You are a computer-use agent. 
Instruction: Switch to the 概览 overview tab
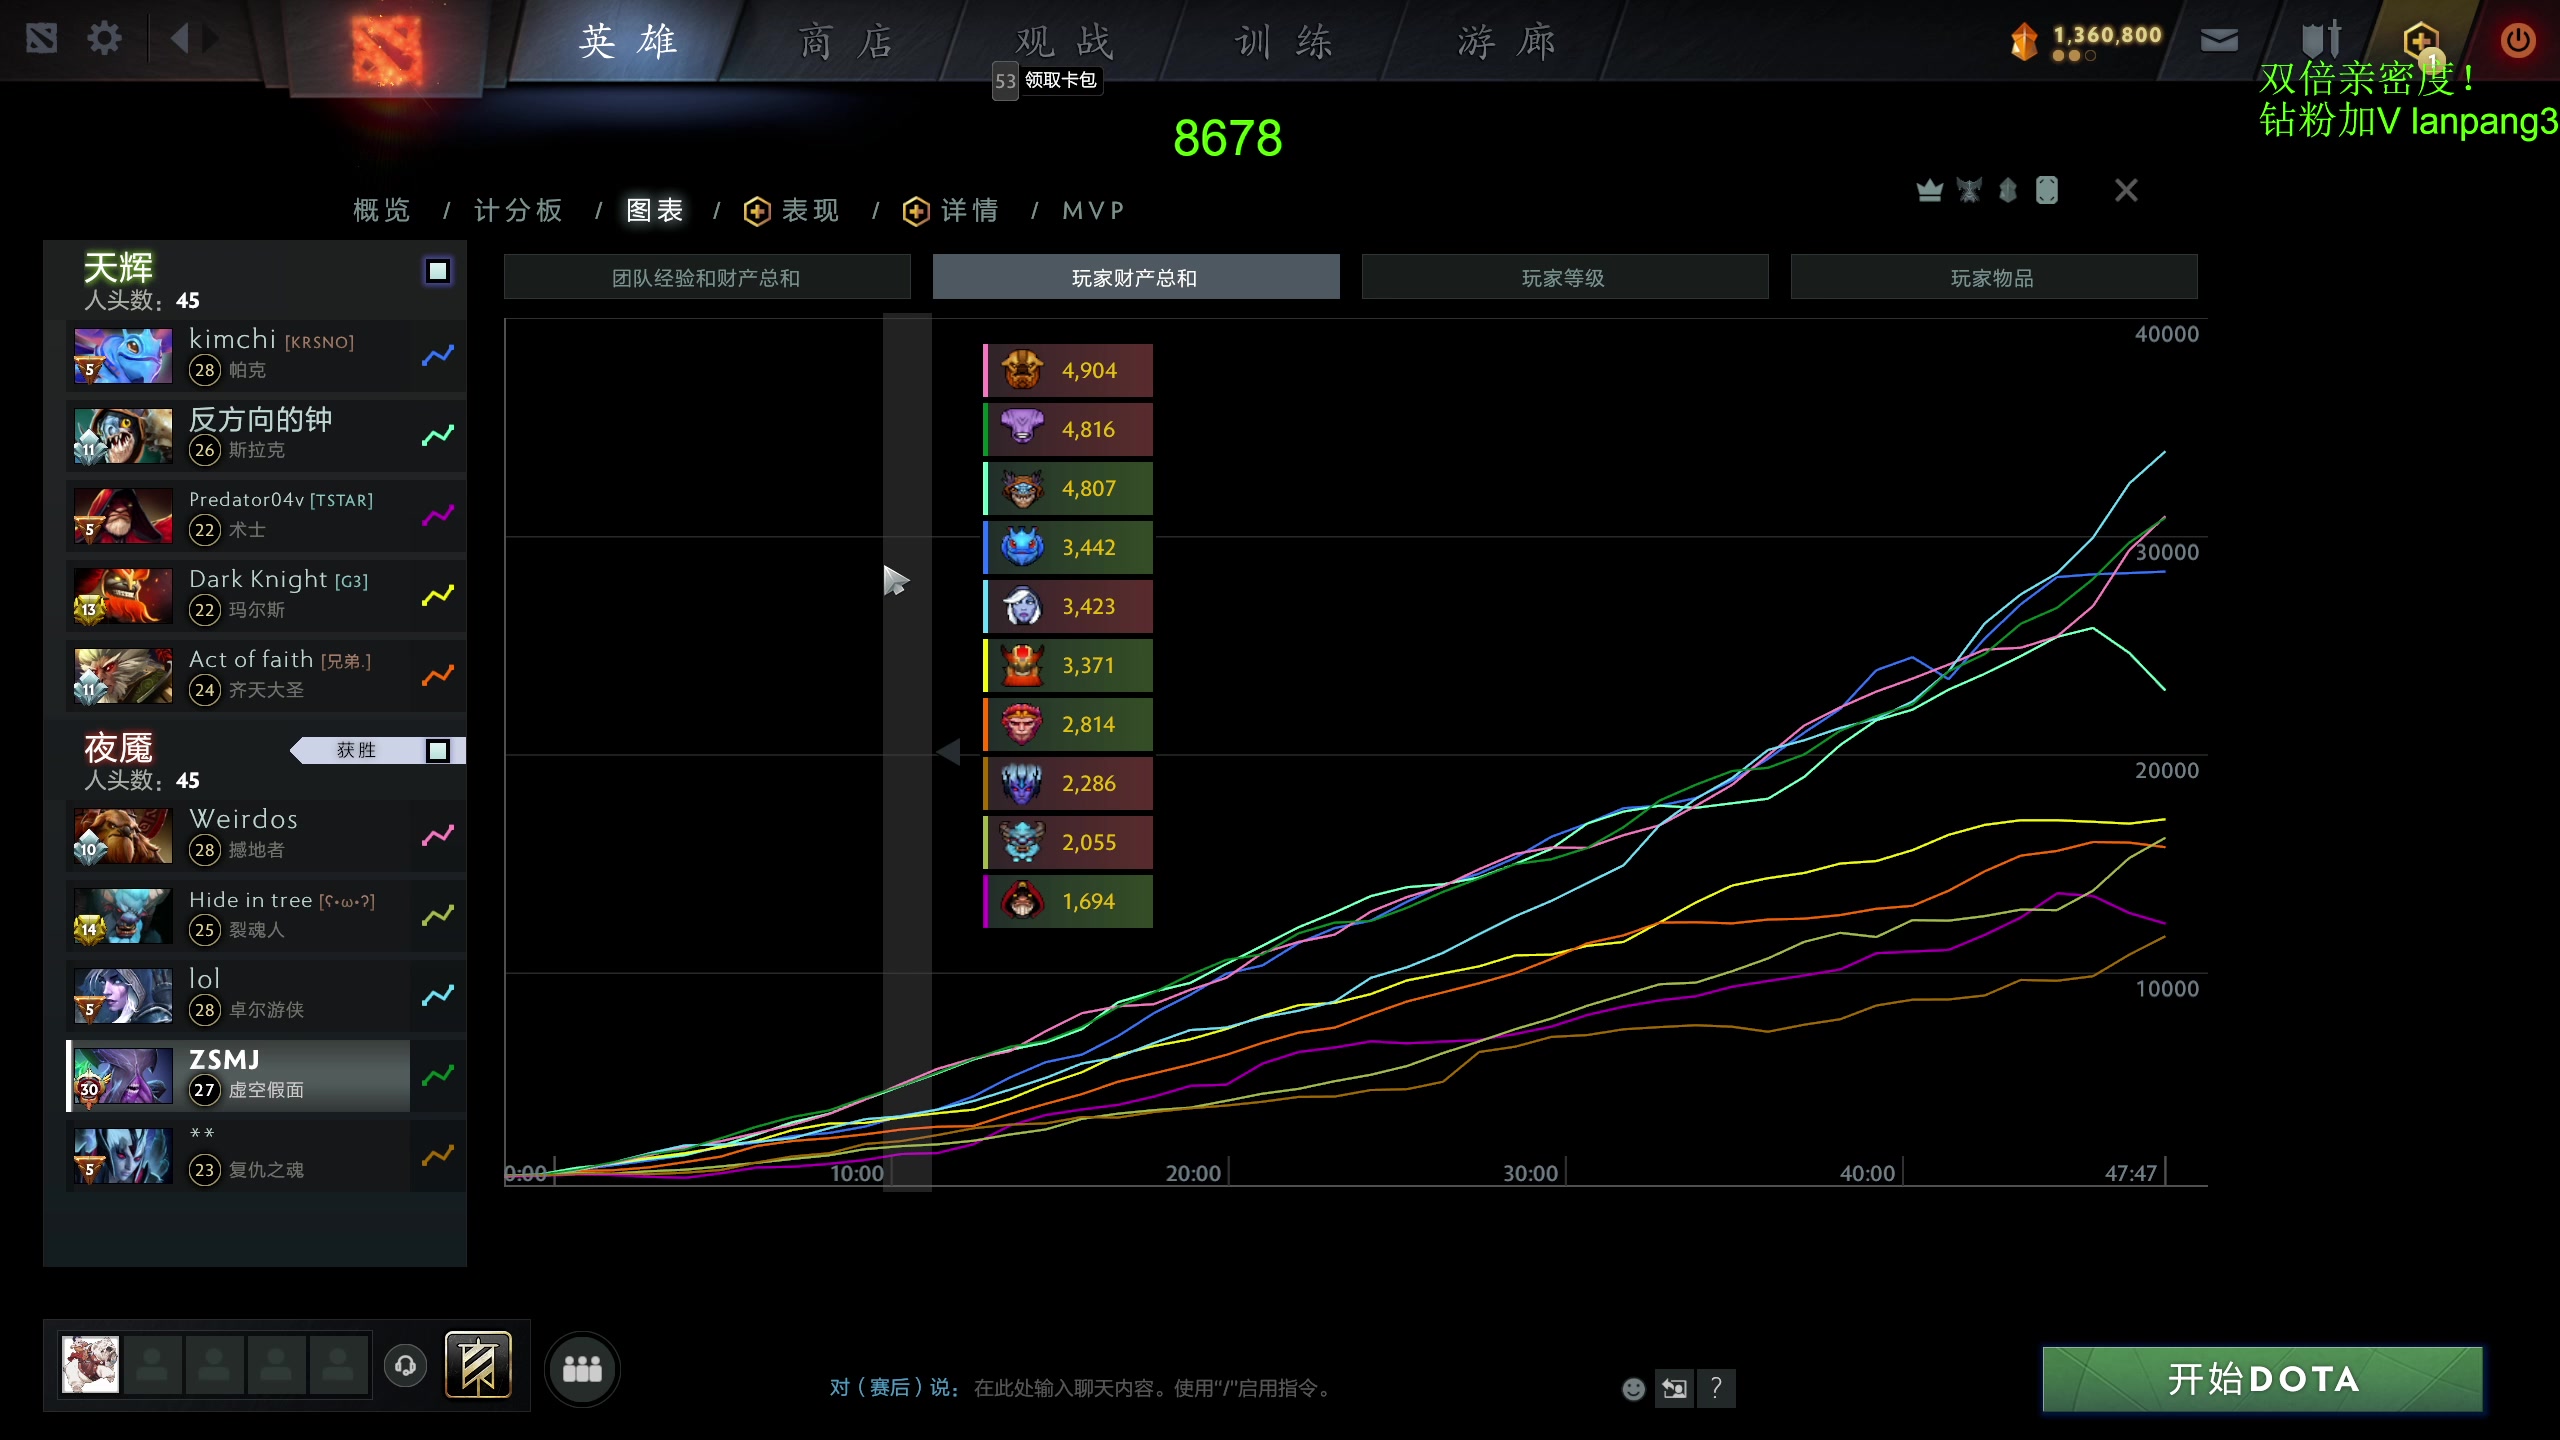click(x=382, y=211)
